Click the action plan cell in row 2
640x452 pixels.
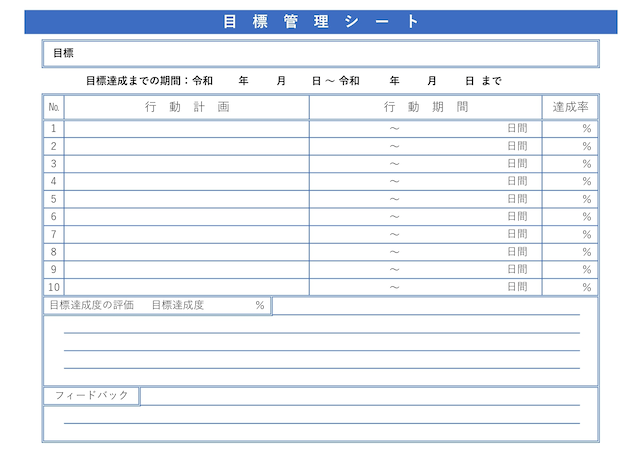(x=187, y=146)
